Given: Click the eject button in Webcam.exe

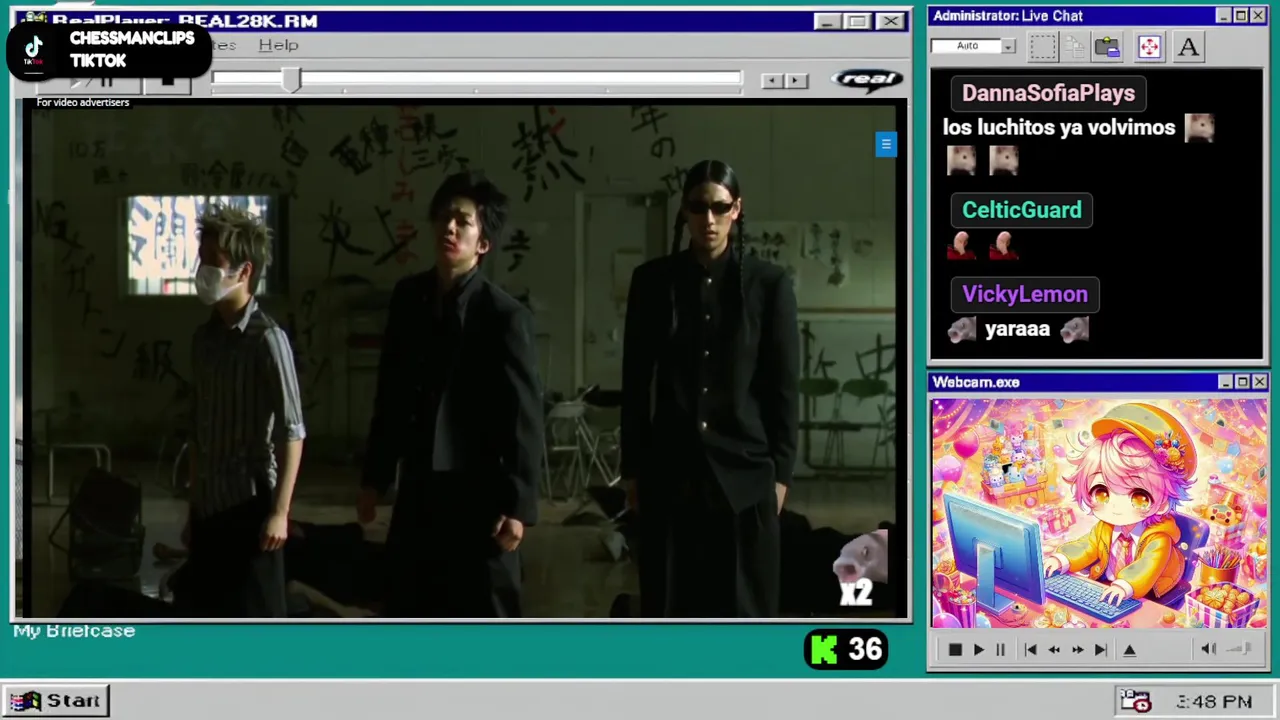Looking at the screenshot, I should [1130, 650].
